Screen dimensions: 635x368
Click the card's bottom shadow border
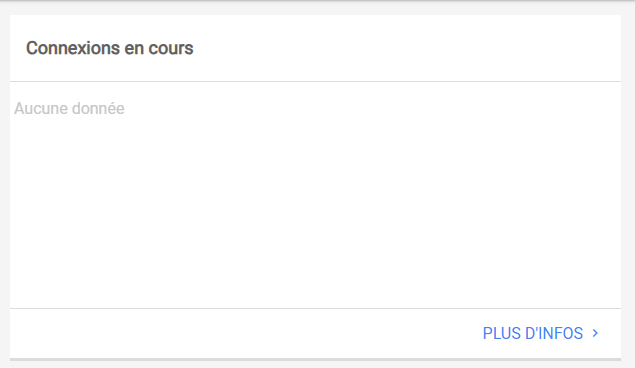(315, 359)
